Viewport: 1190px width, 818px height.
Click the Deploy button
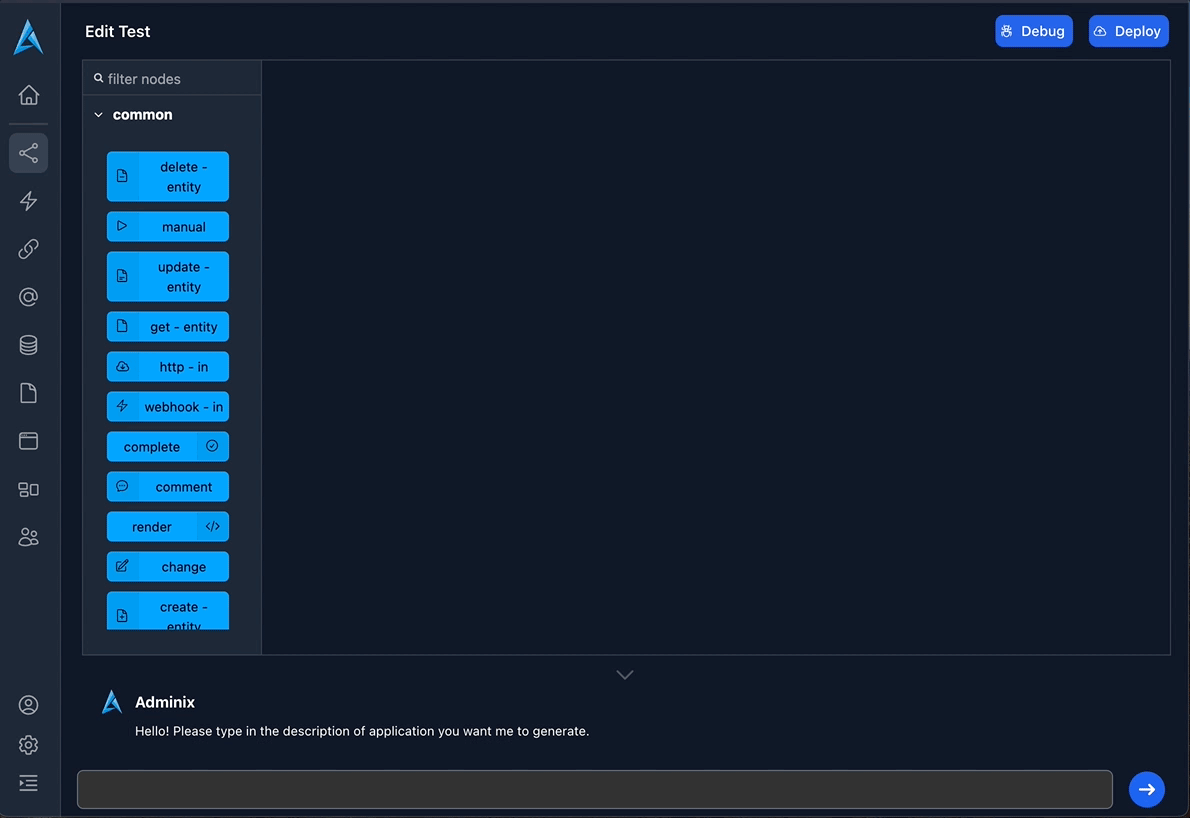click(x=1128, y=31)
